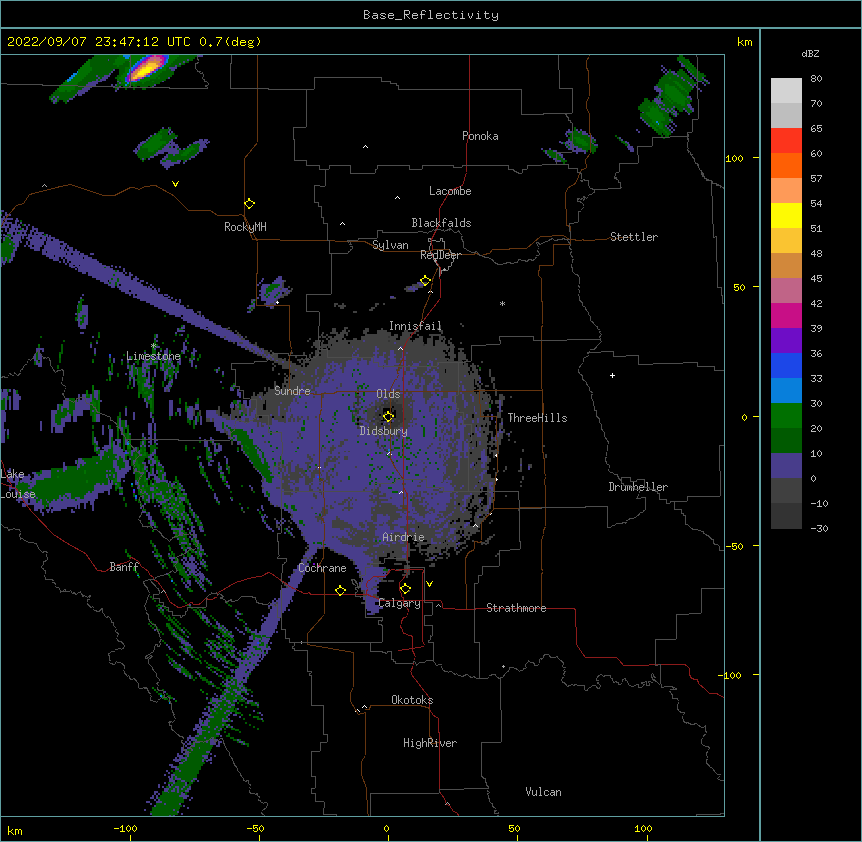Click the 100 km tick on right axis
This screenshot has height=842, width=862.
coord(734,158)
